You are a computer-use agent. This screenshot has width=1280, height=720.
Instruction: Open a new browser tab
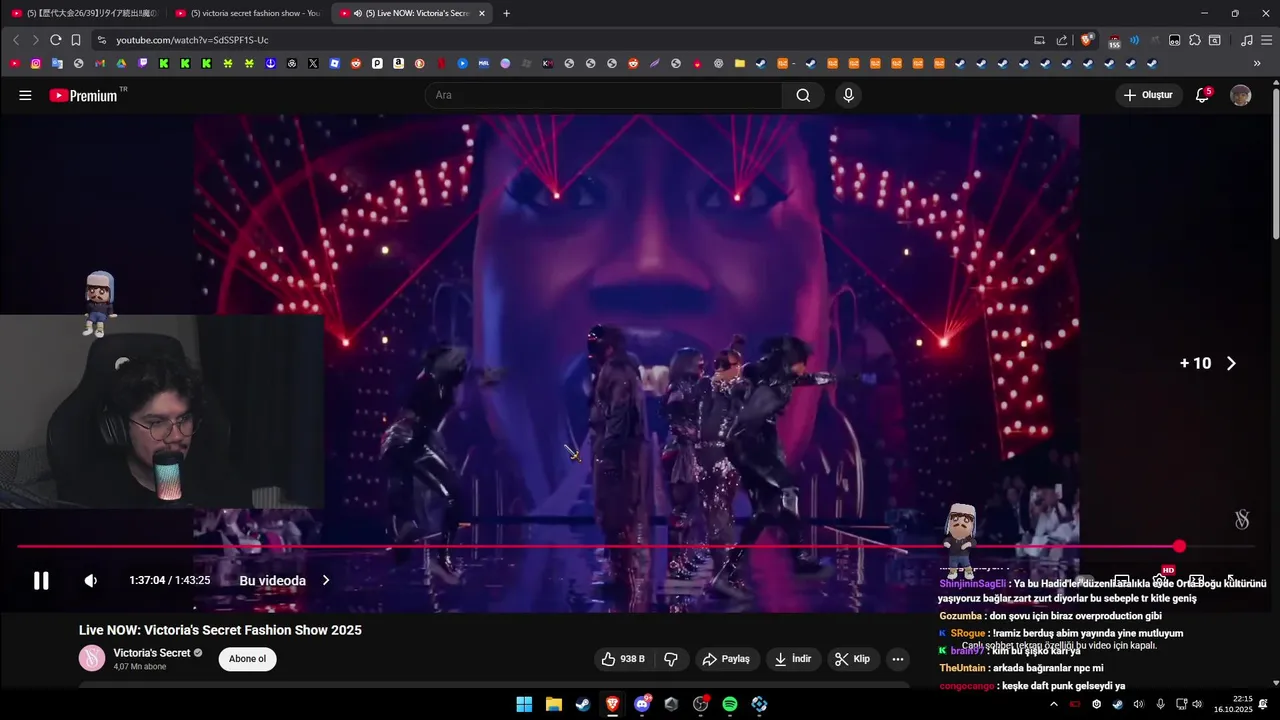tap(506, 13)
